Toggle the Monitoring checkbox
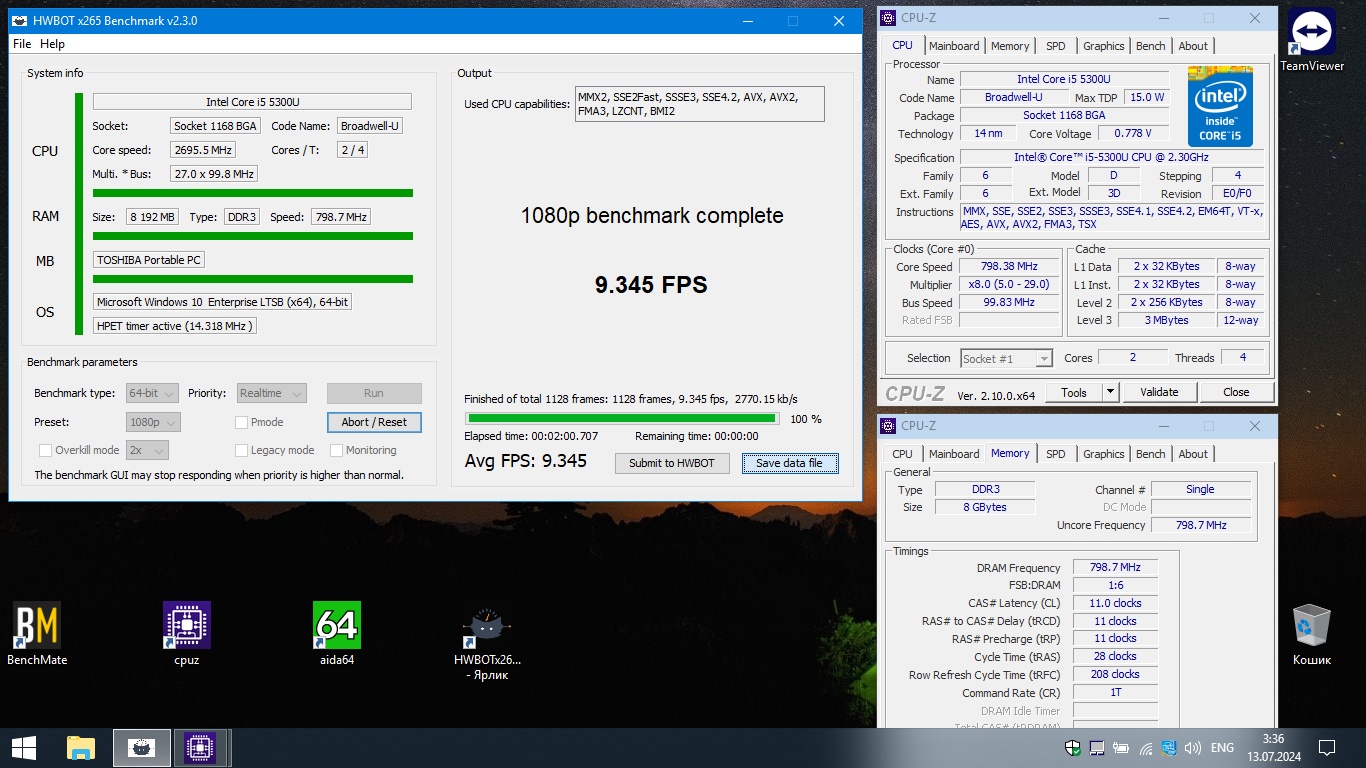 (336, 450)
